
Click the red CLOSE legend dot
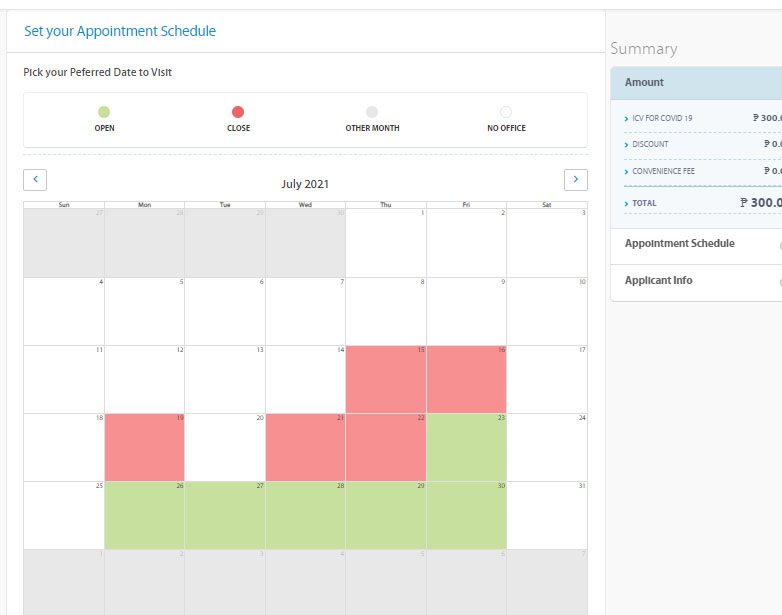(238, 112)
